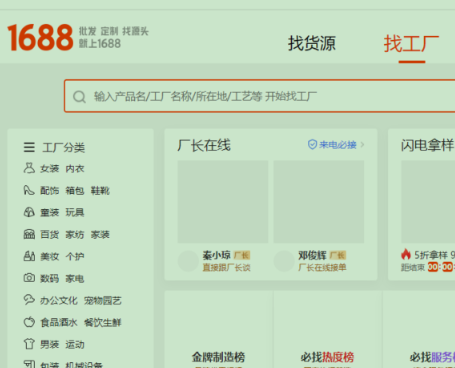This screenshot has height=368, width=455.
Task: Click the 厂长在线接单 text
Action: 322,267
